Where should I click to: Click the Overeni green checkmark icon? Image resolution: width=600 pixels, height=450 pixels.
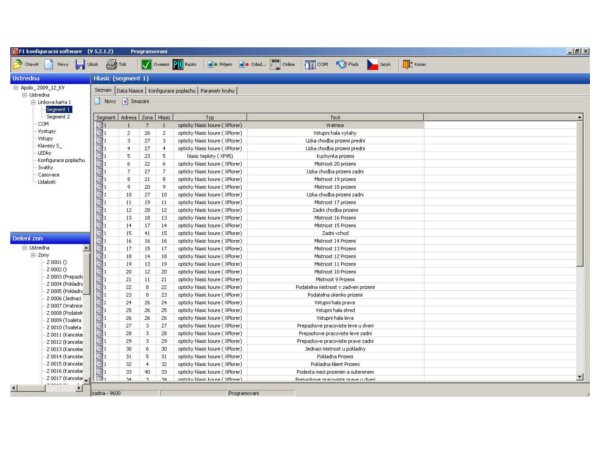(146, 63)
